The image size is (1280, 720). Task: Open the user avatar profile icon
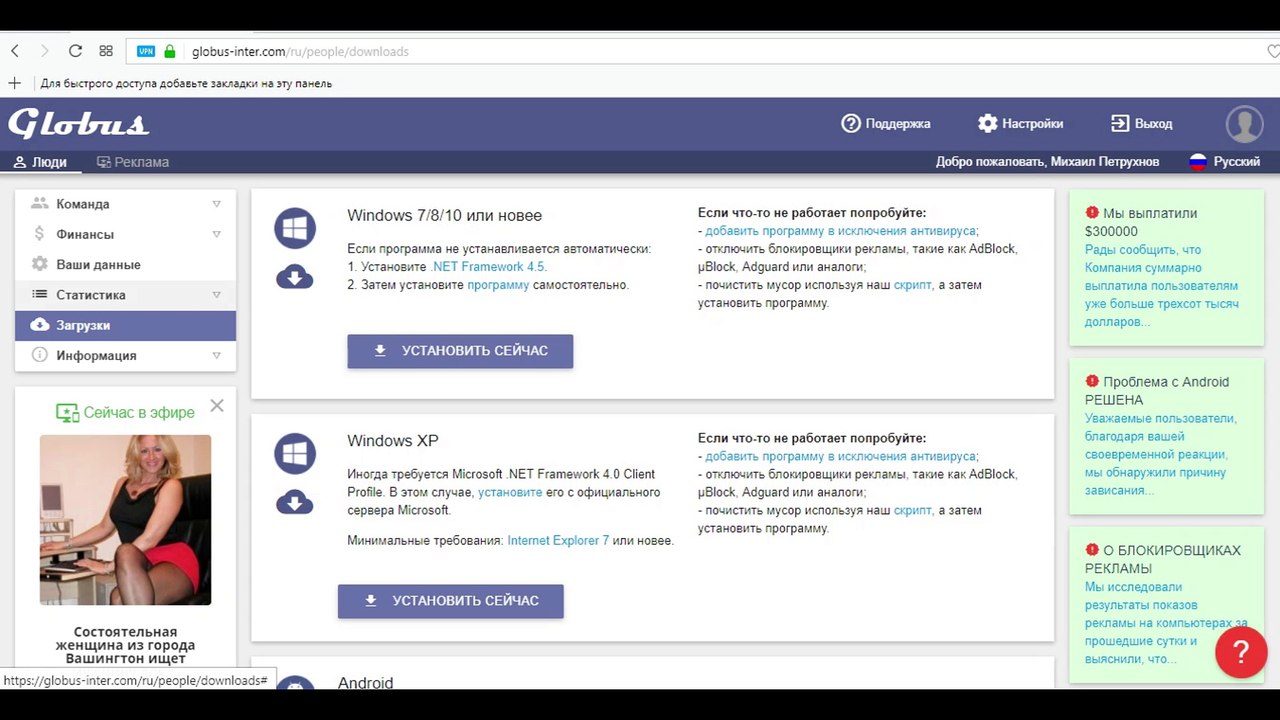[1245, 124]
